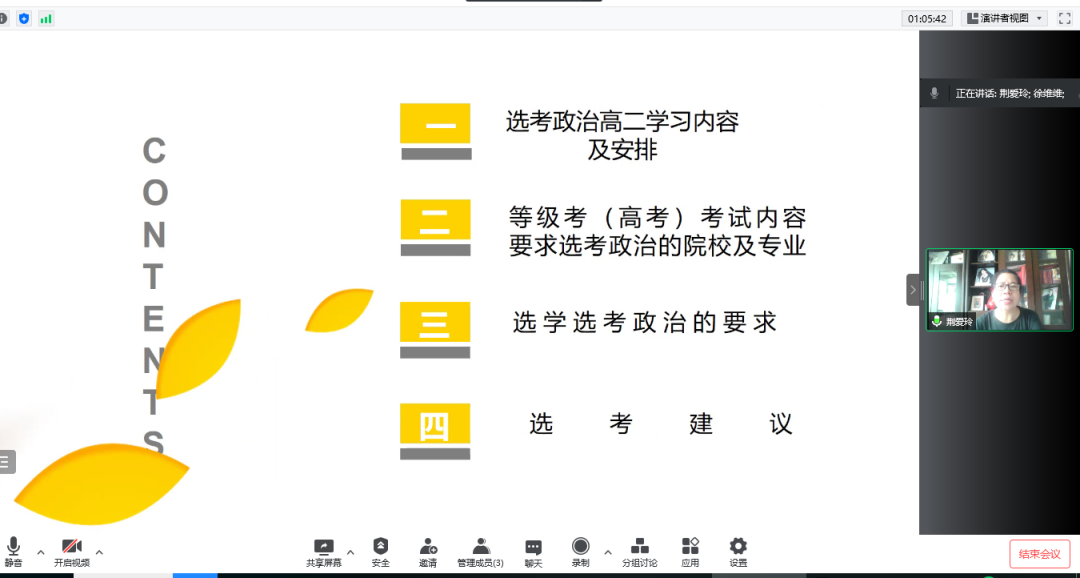This screenshot has width=1080, height=578.
Task: Open the Speaker View (演讲者视图) dropdown
Action: pos(1004,18)
